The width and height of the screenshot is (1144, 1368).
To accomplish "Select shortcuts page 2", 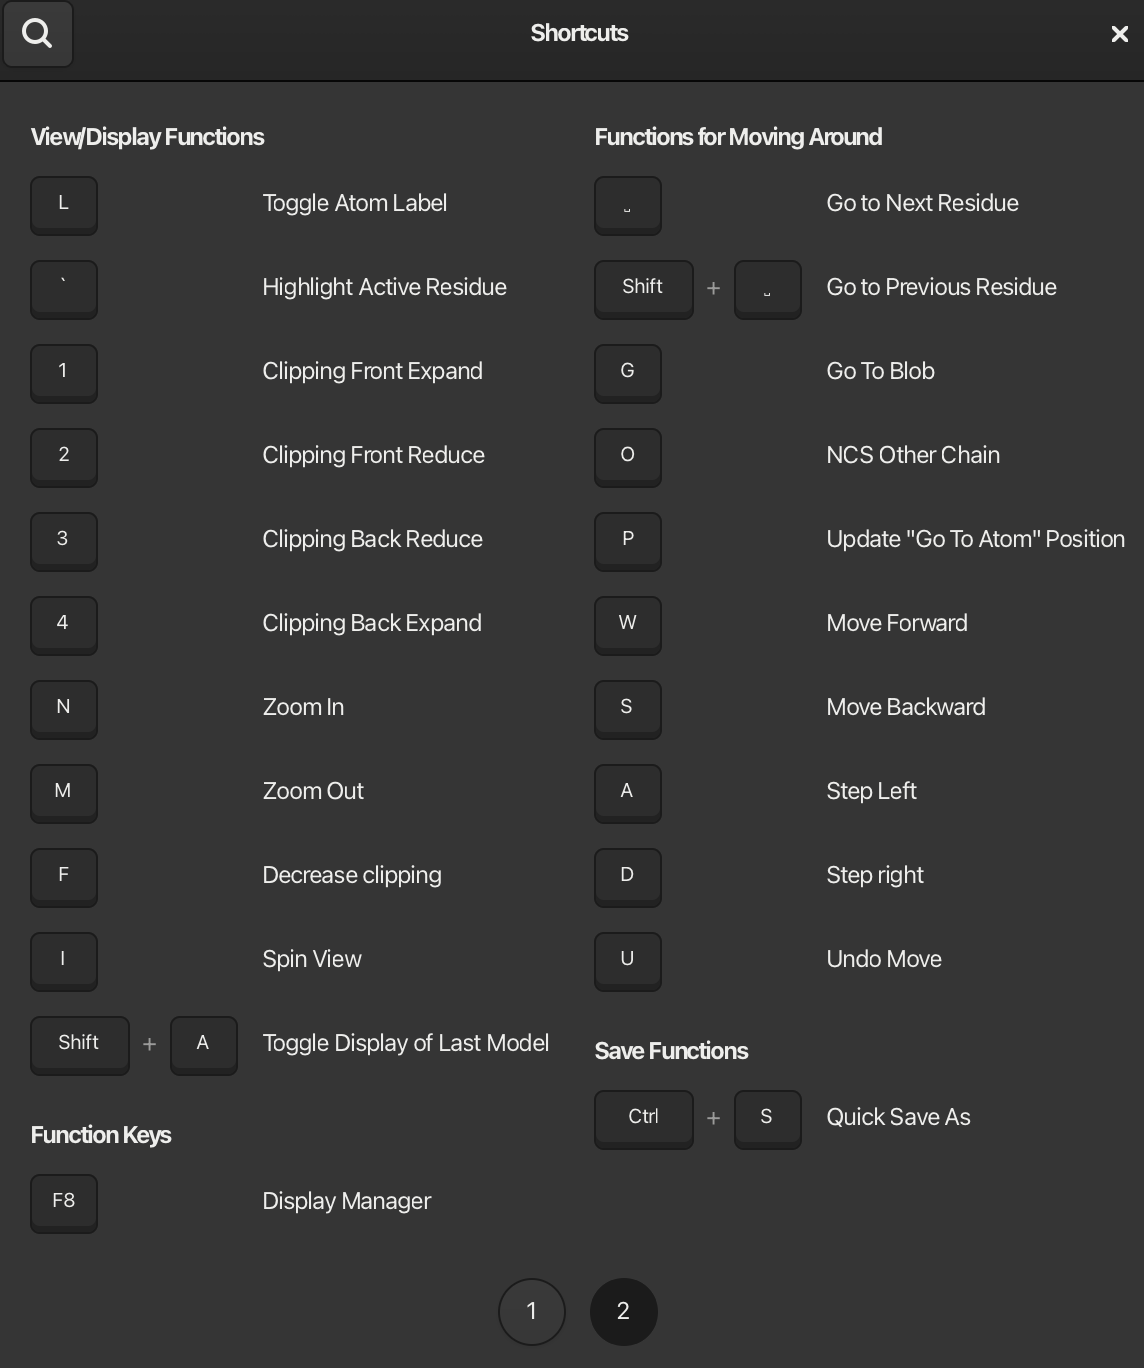I will [x=623, y=1311].
